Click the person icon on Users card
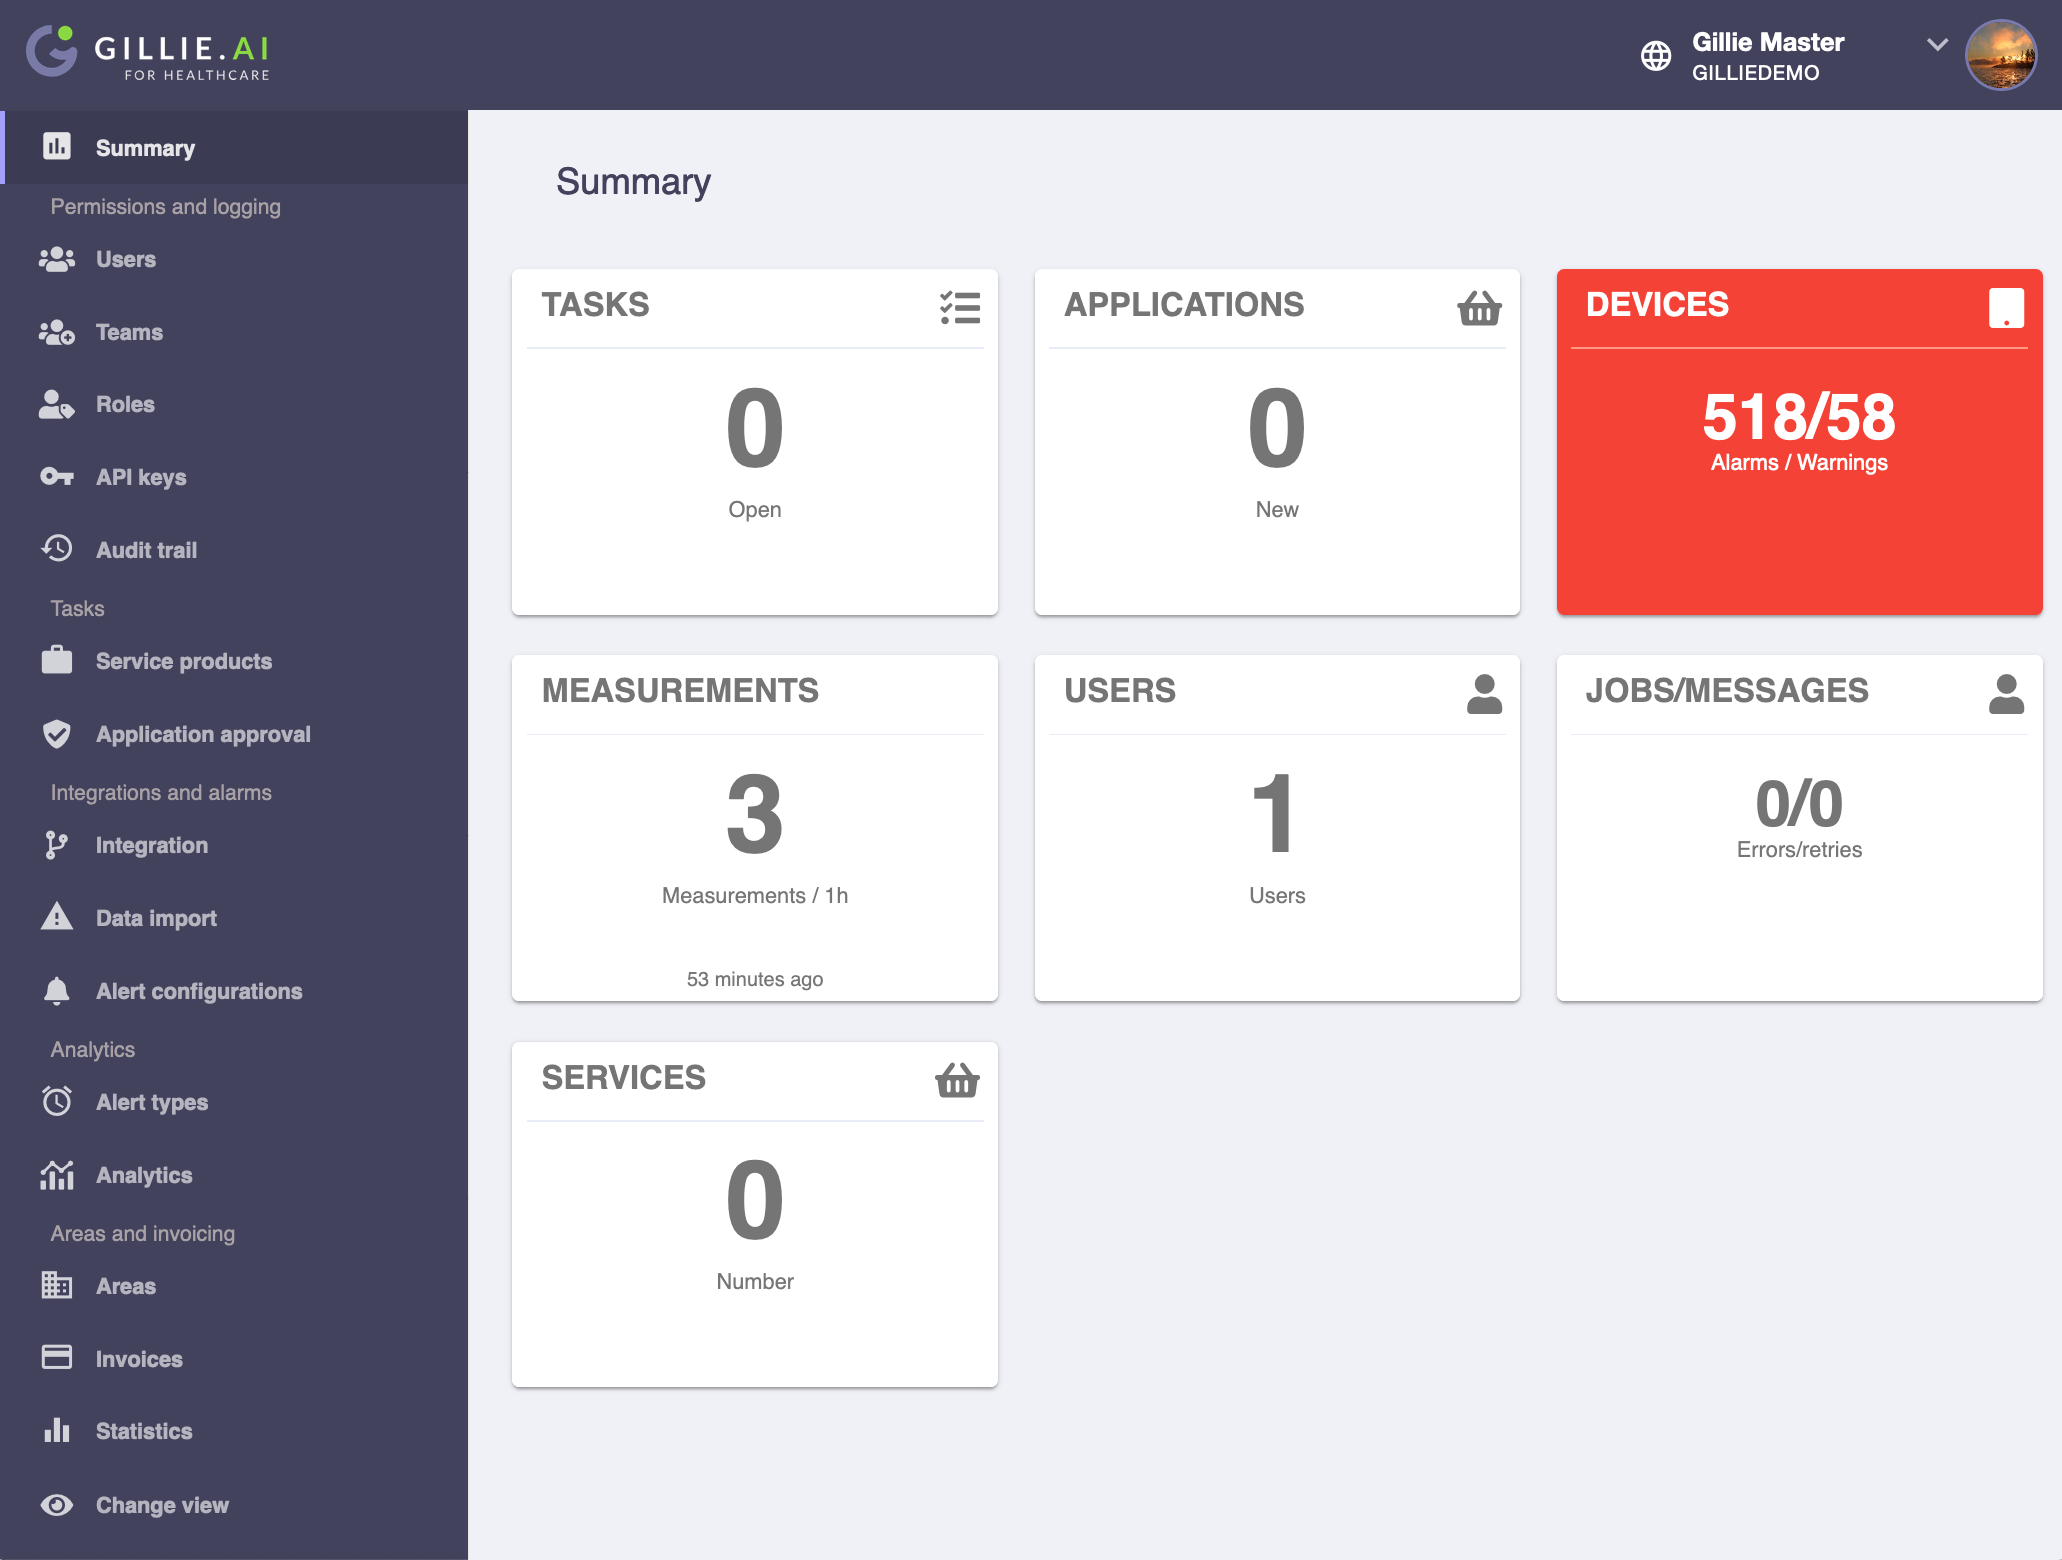 point(1484,693)
